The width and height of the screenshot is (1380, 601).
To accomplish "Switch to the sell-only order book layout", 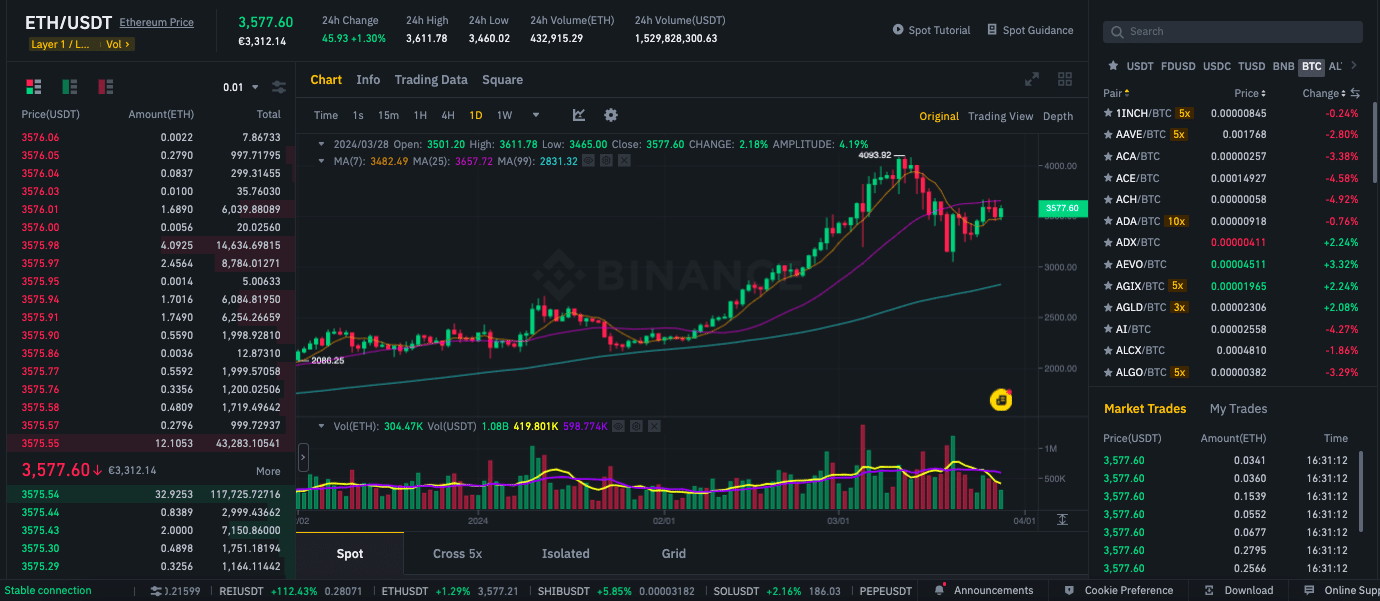I will (105, 87).
